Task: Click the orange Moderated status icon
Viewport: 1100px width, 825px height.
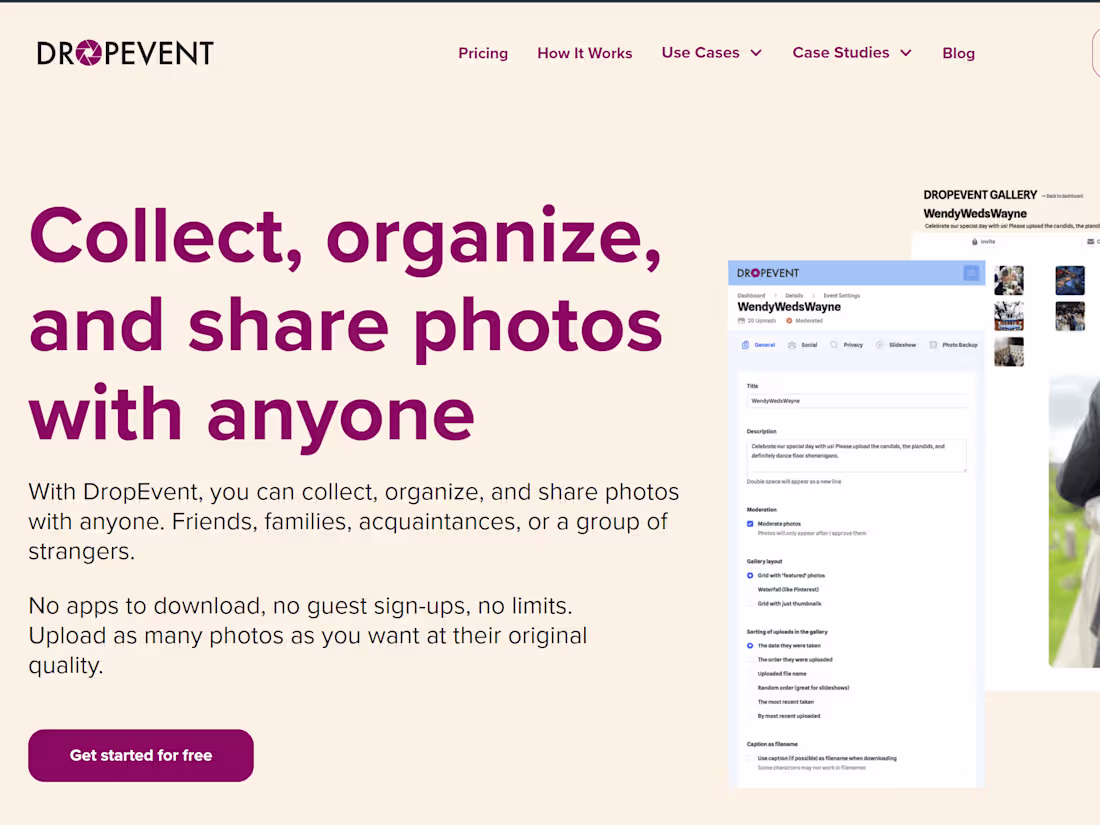Action: pyautogui.click(x=789, y=321)
